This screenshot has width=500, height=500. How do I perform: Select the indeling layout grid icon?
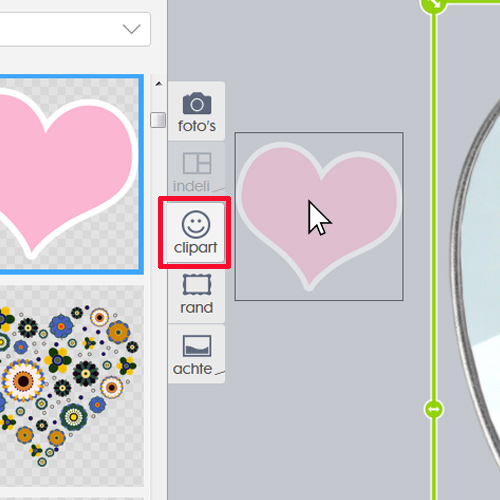(197, 163)
